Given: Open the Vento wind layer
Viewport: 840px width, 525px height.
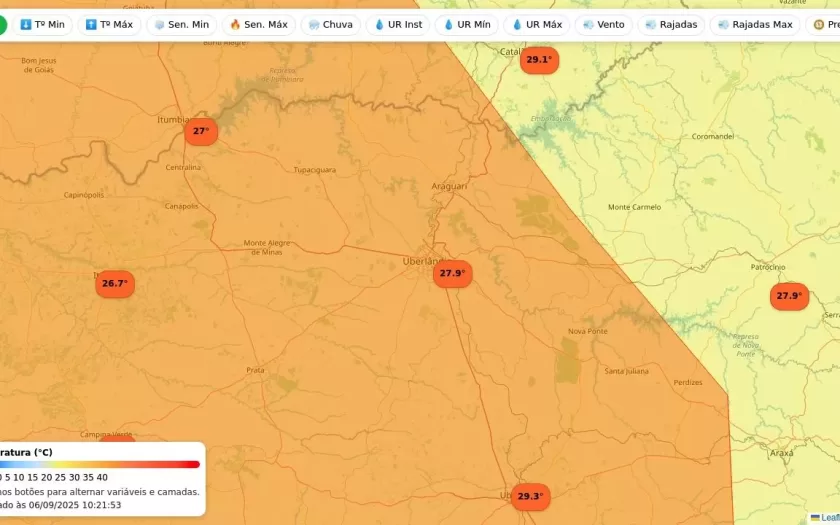Looking at the screenshot, I should [x=603, y=24].
